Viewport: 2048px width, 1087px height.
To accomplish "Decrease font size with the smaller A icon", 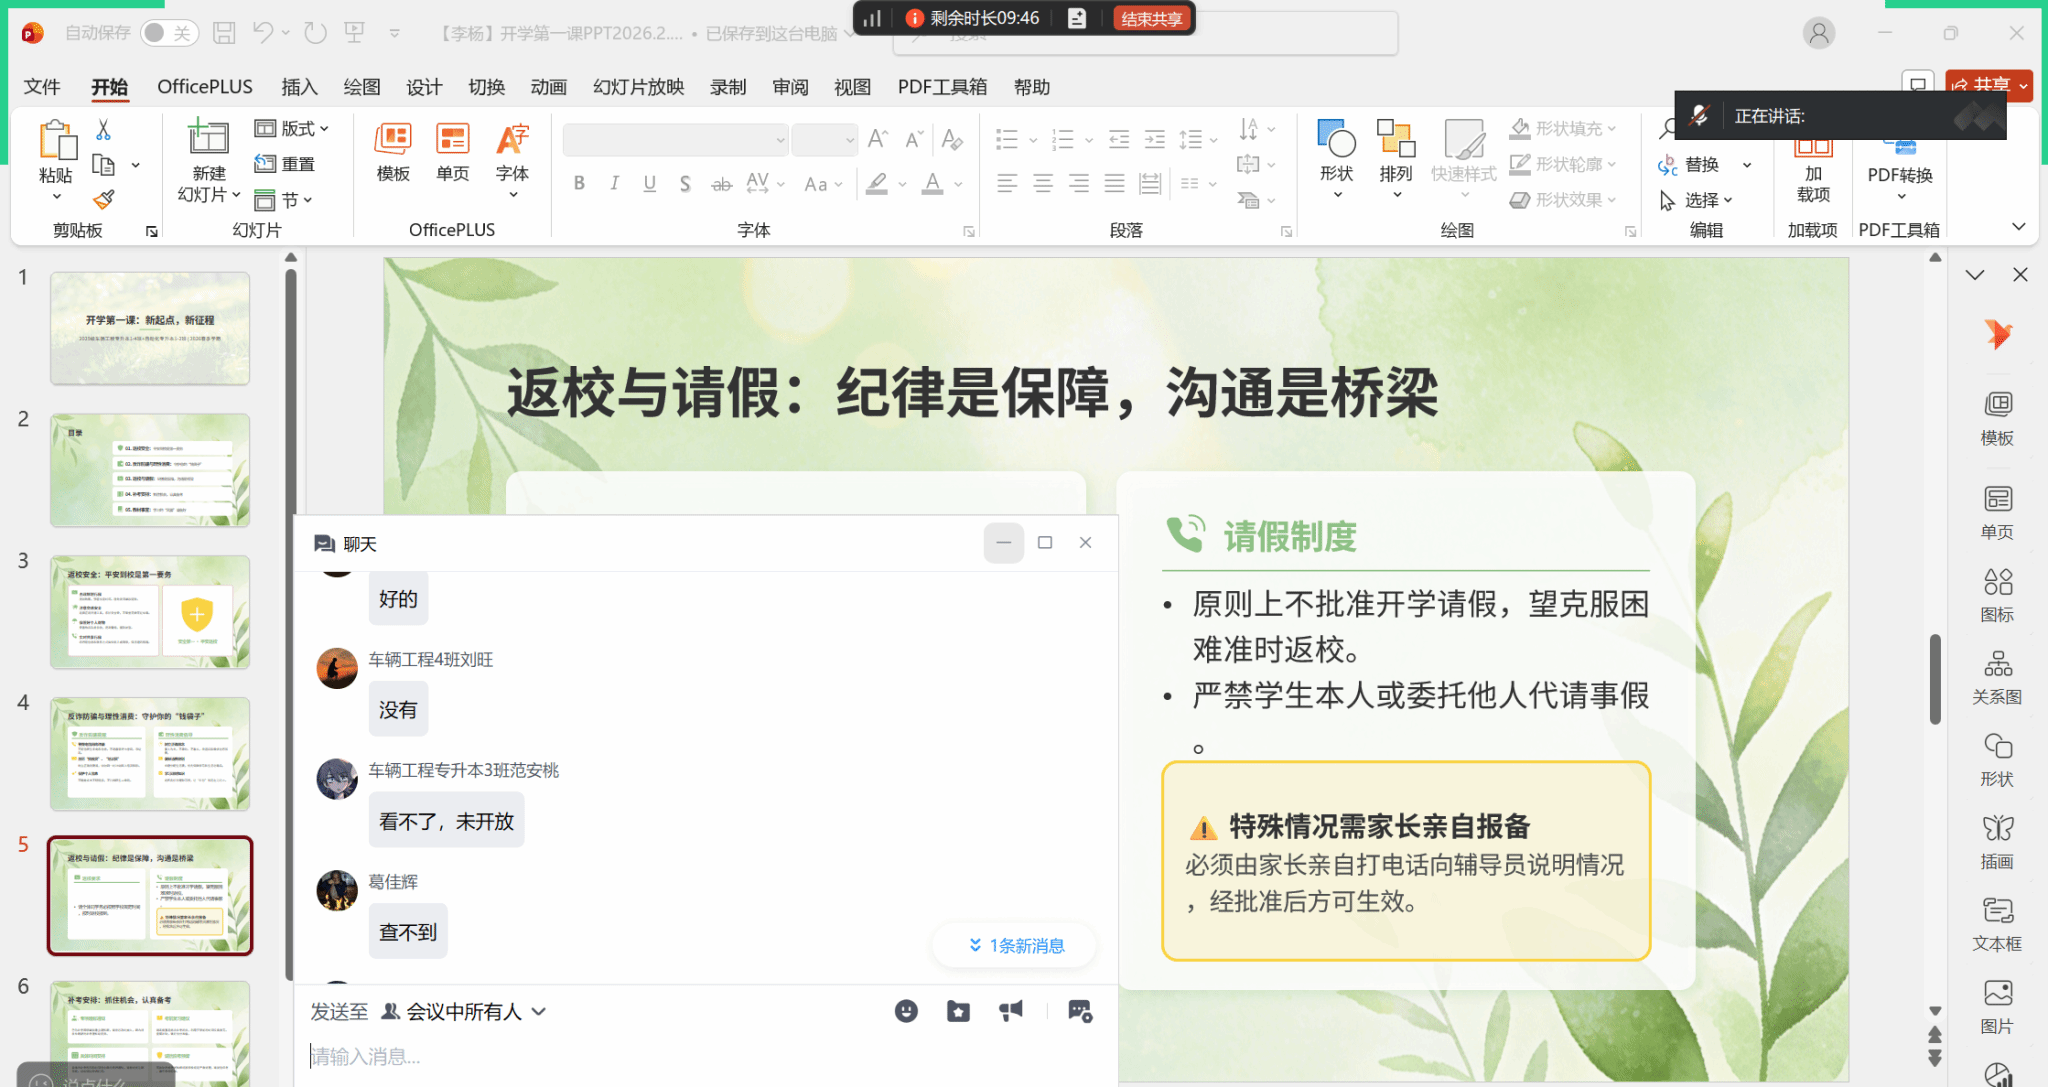I will pyautogui.click(x=914, y=139).
